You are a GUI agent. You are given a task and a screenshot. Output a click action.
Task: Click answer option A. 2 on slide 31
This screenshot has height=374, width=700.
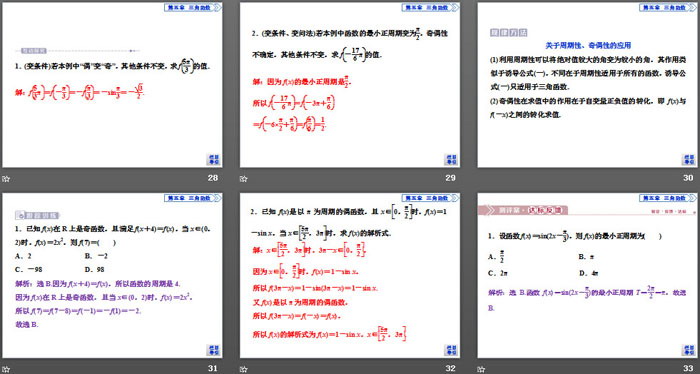(23, 256)
